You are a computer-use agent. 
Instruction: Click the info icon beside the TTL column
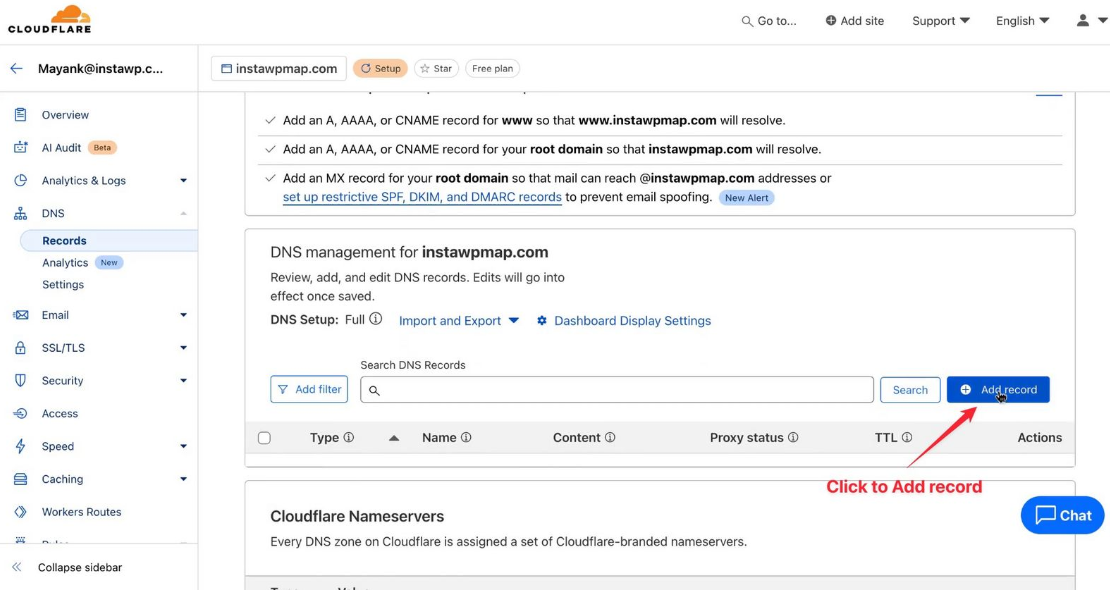tap(907, 437)
